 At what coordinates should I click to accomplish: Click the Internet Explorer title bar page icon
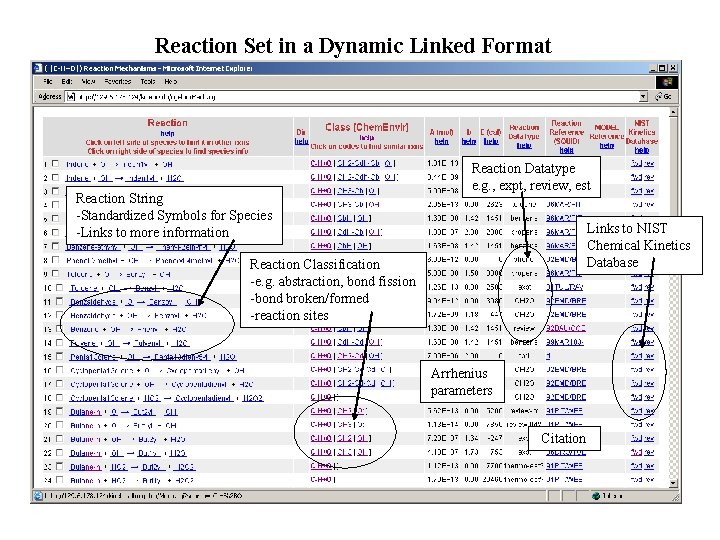tap(38, 68)
